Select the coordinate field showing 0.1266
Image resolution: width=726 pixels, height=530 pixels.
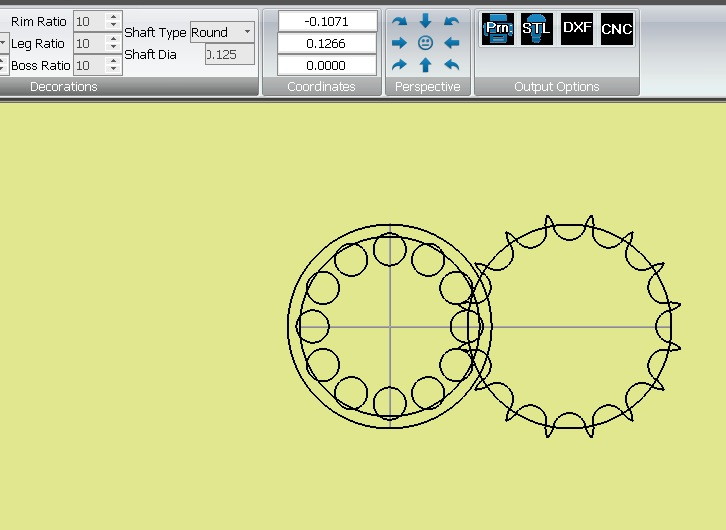(328, 43)
